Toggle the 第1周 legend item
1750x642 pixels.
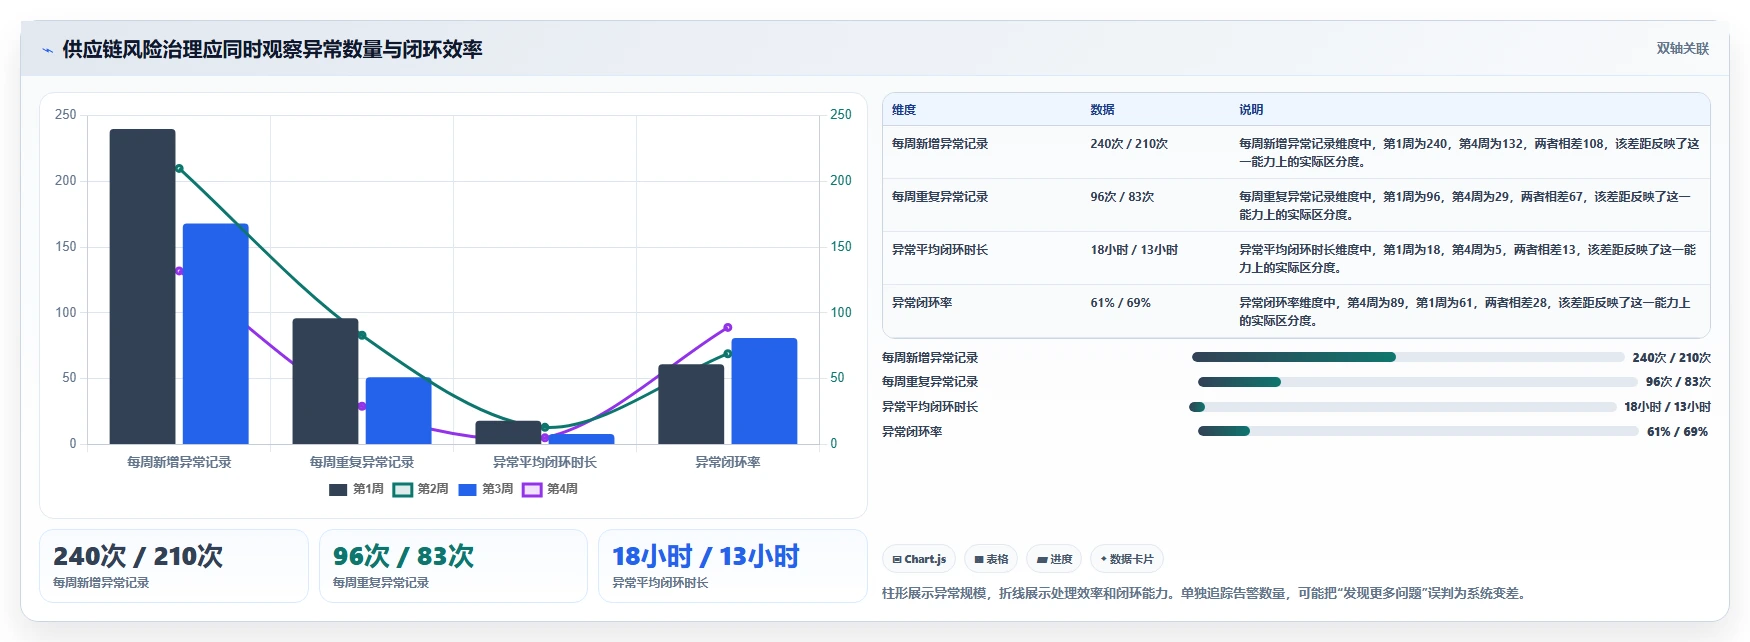coord(356,489)
